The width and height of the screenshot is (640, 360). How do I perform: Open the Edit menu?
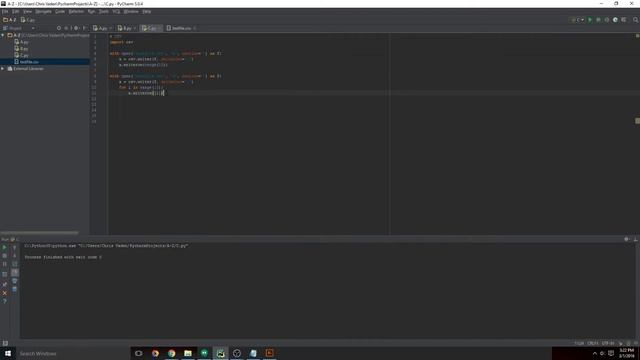point(16,11)
